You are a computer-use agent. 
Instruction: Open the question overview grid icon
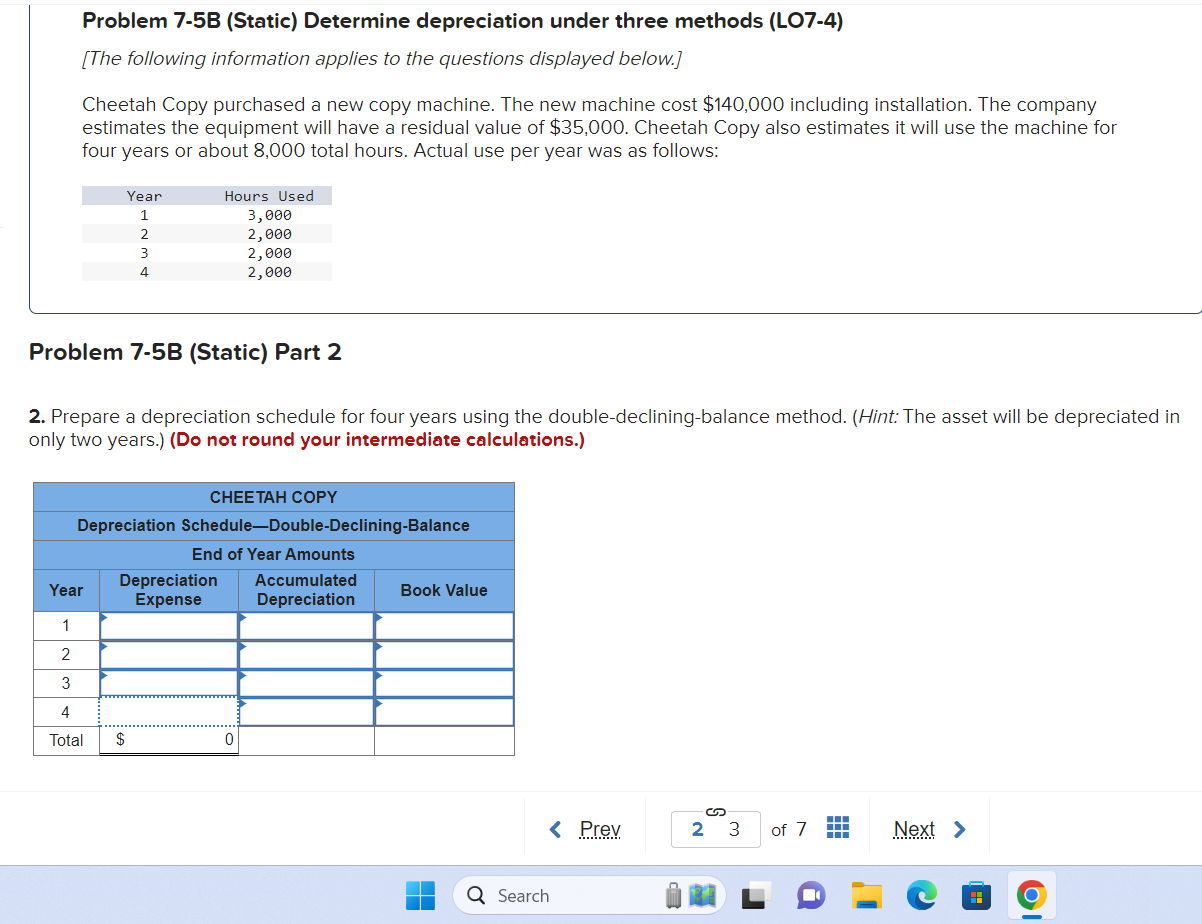(837, 827)
